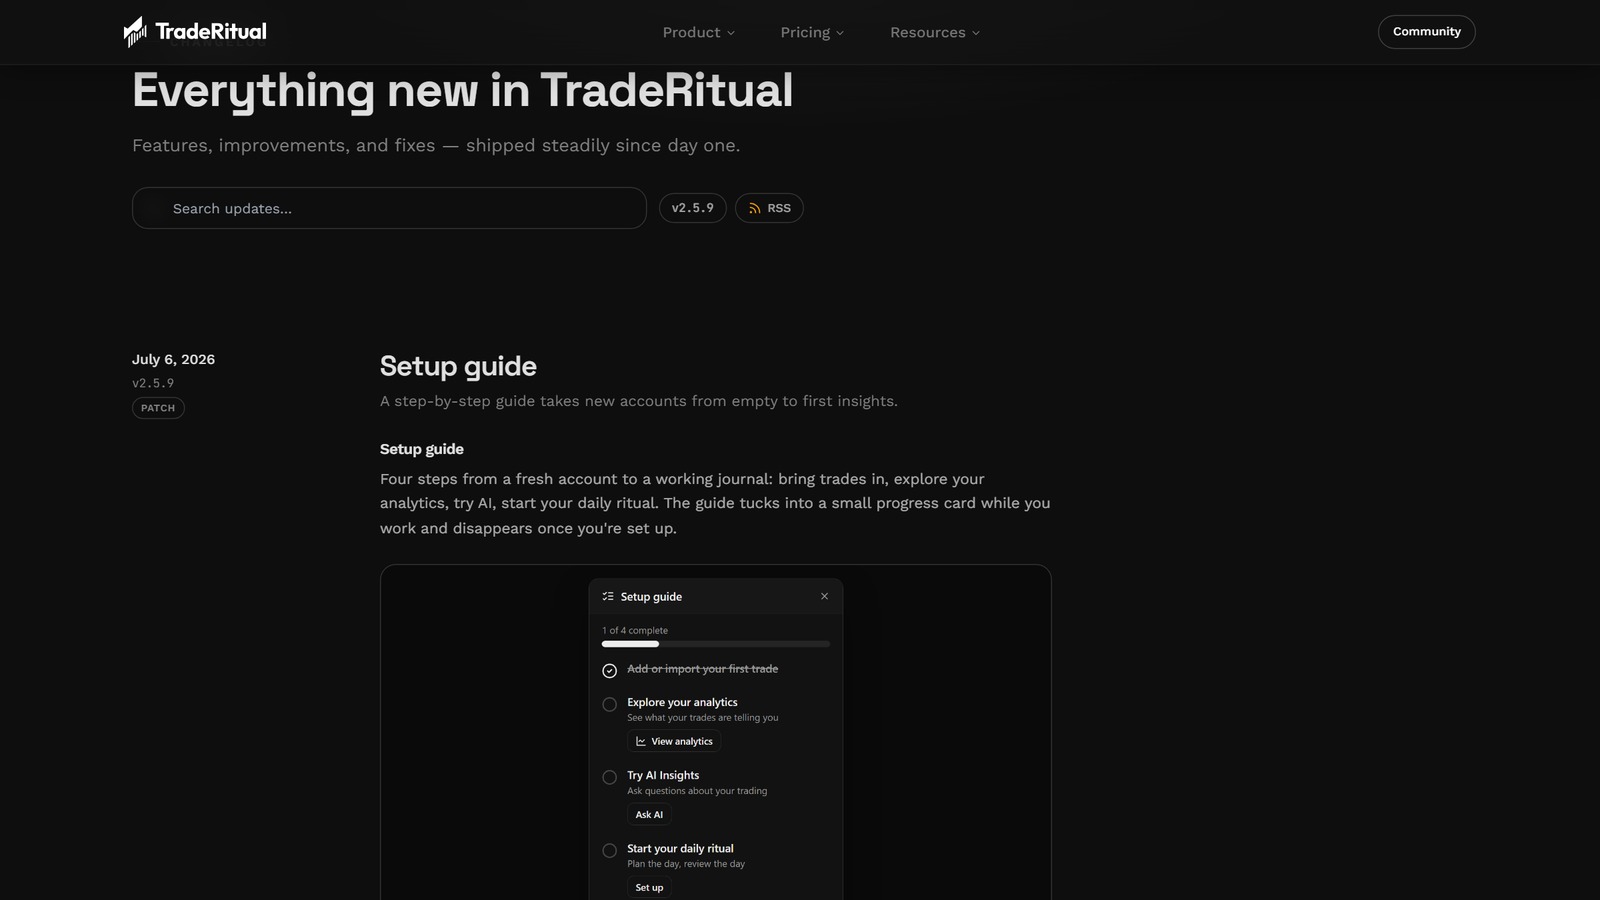
Task: Click the v2.5.9 version badge beside search
Action: (x=693, y=208)
